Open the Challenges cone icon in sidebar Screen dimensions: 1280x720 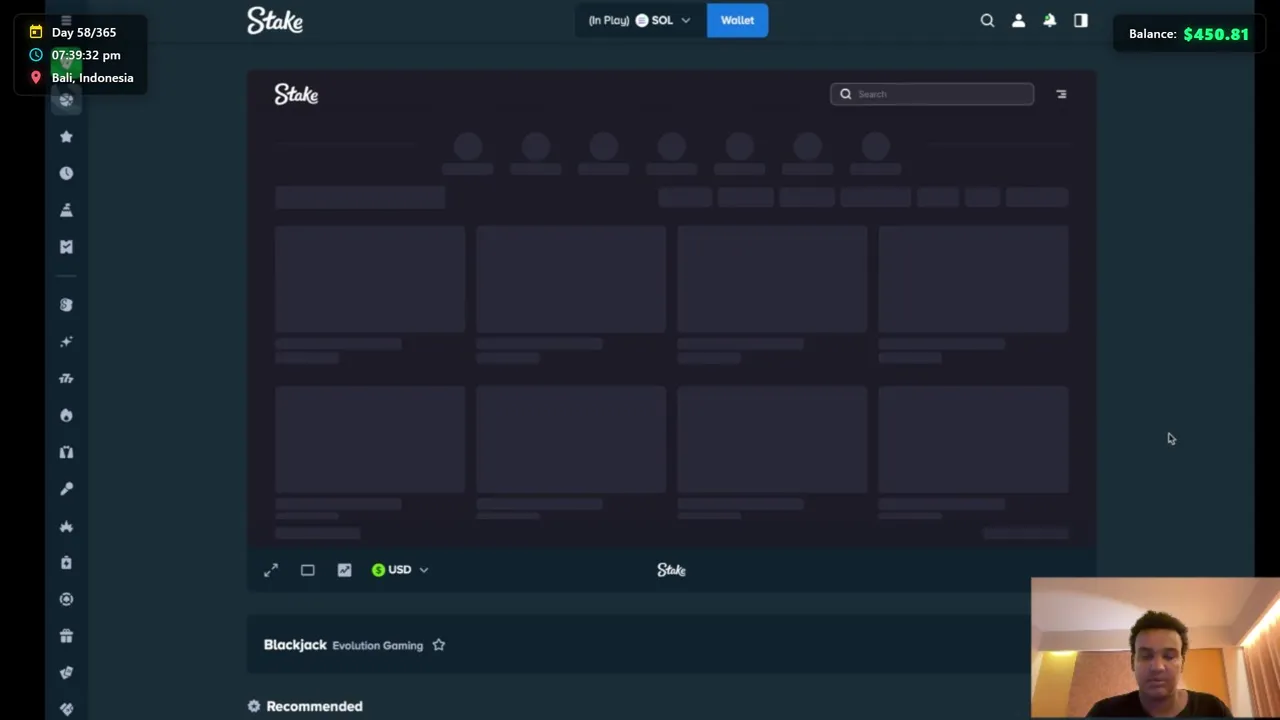pyautogui.click(x=66, y=210)
